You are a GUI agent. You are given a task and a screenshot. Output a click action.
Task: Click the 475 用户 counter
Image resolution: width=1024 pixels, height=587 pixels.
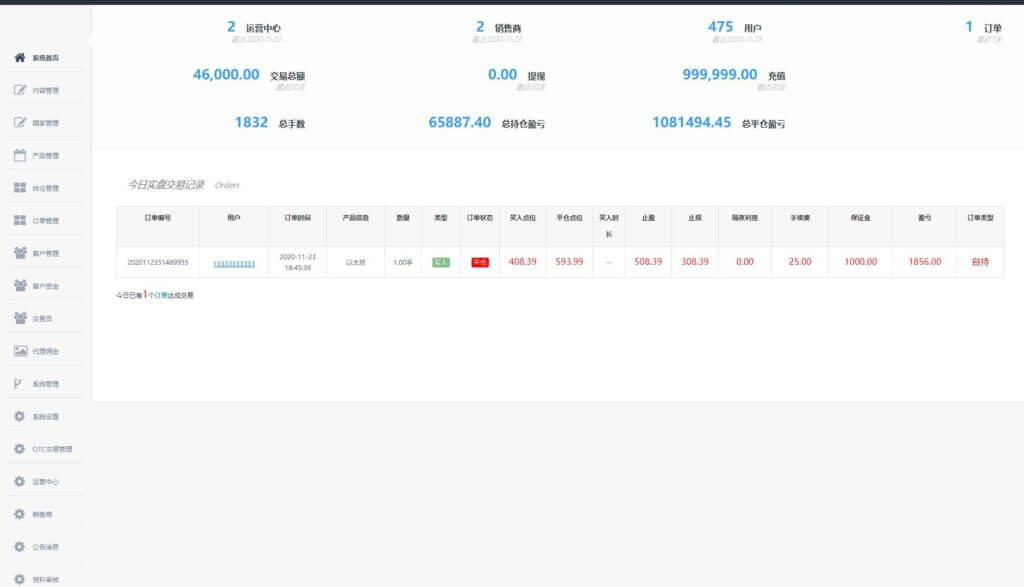pos(735,29)
